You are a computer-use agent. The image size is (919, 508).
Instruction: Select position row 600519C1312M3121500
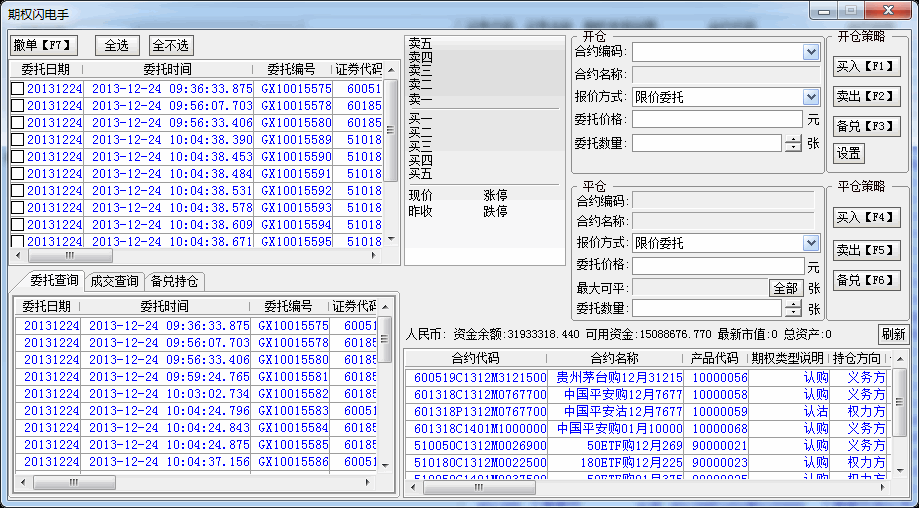[x=647, y=377]
